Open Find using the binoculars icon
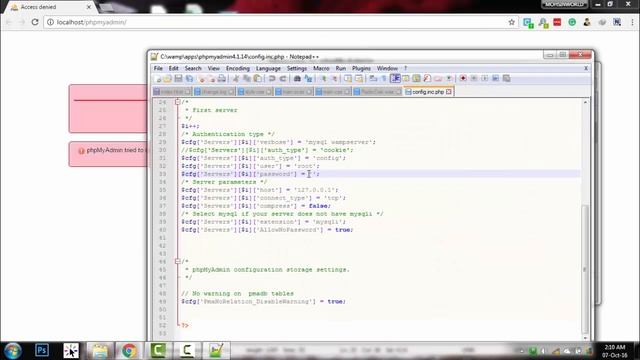Viewport: 640px width, 360px height. (x=298, y=78)
